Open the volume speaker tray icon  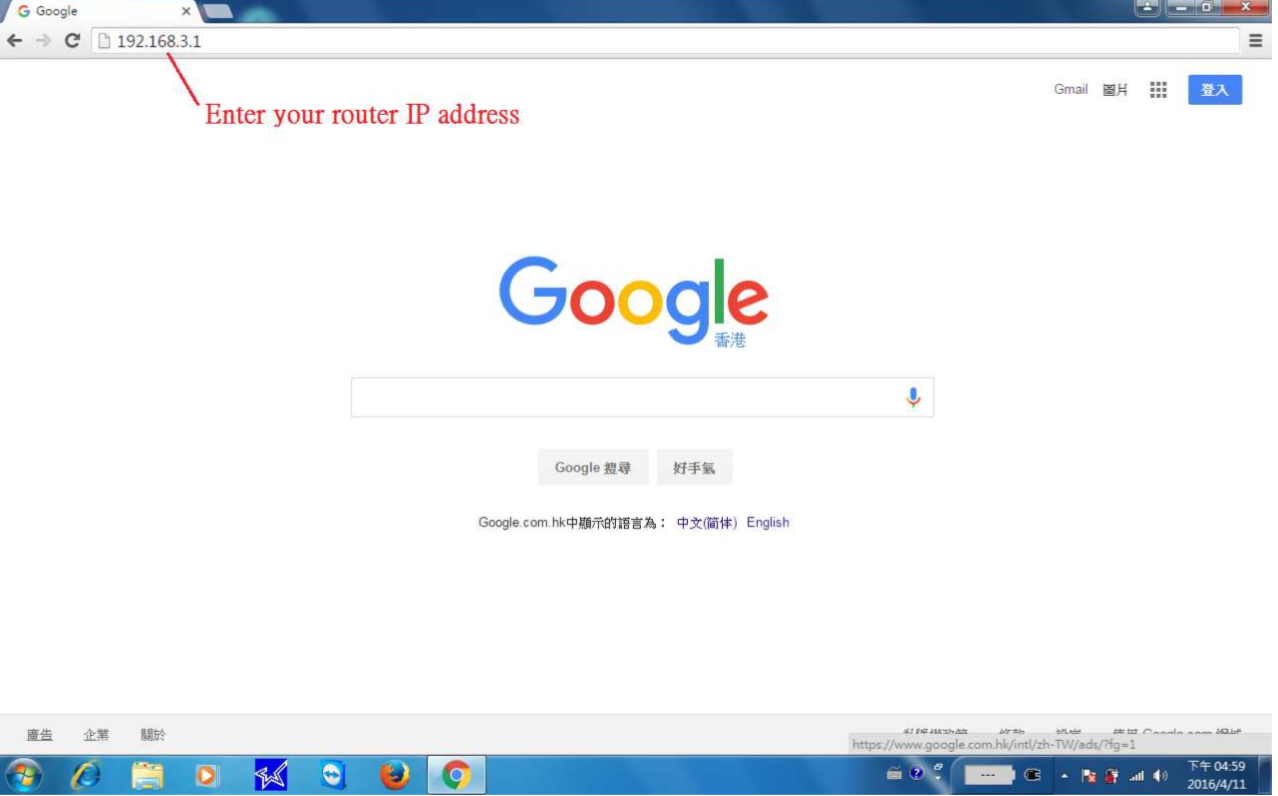click(1160, 775)
